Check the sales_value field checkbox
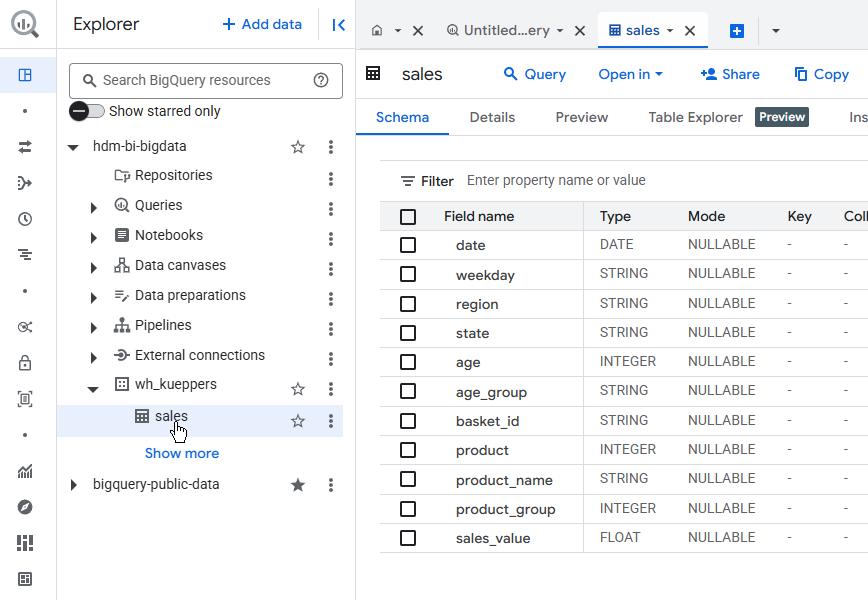868x600 pixels. (408, 538)
